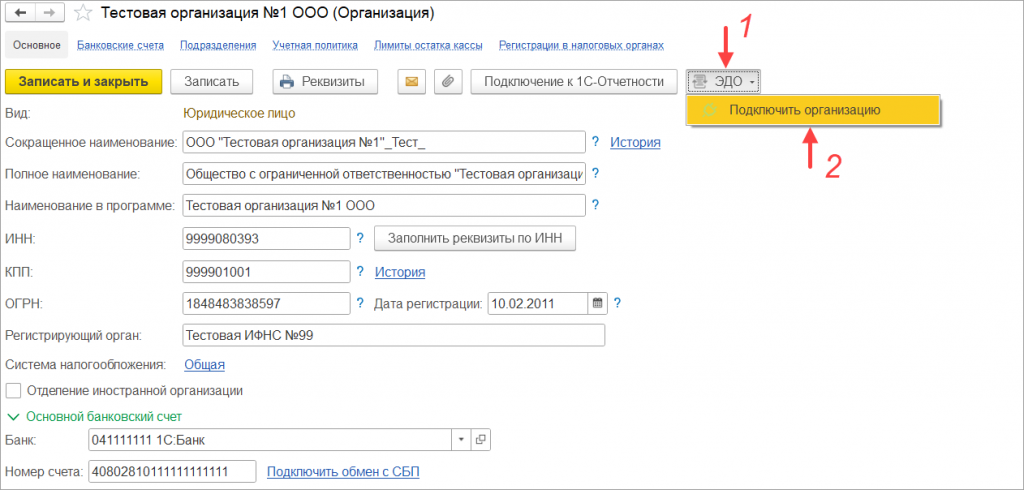
Task: Open the Подключить обмен с СБП link
Action: (343, 471)
